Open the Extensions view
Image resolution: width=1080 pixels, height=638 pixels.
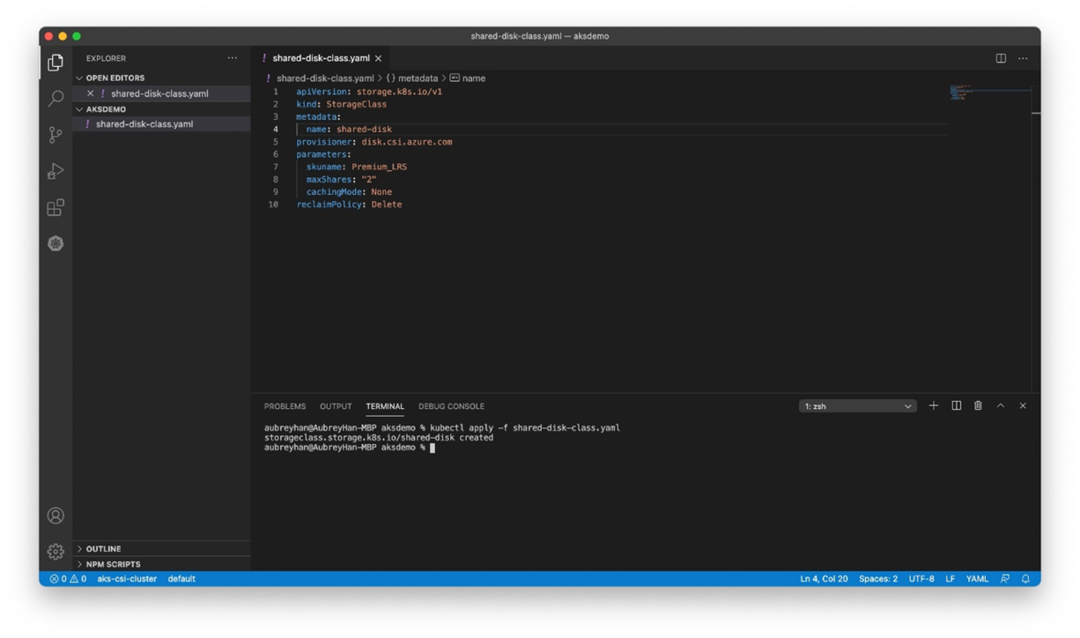pos(56,208)
